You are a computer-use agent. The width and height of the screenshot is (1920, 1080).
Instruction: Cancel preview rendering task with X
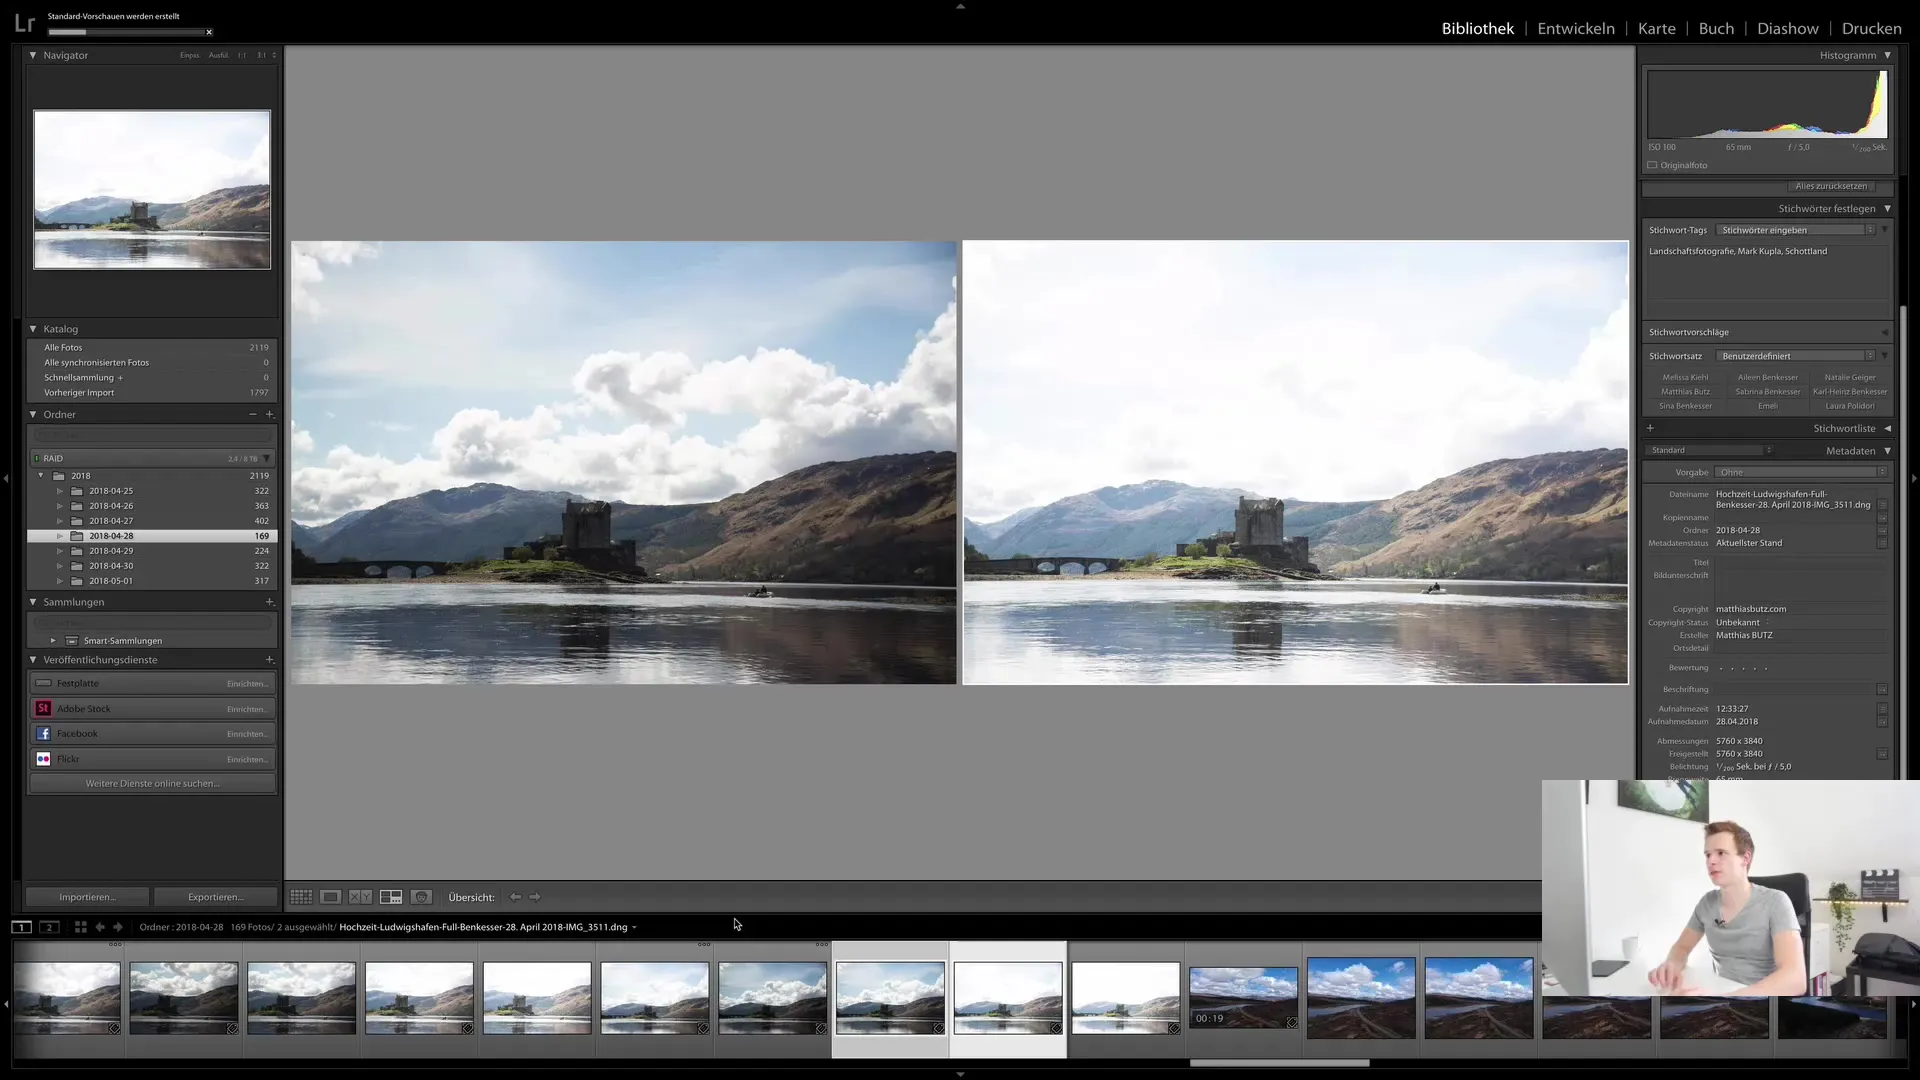(x=209, y=32)
